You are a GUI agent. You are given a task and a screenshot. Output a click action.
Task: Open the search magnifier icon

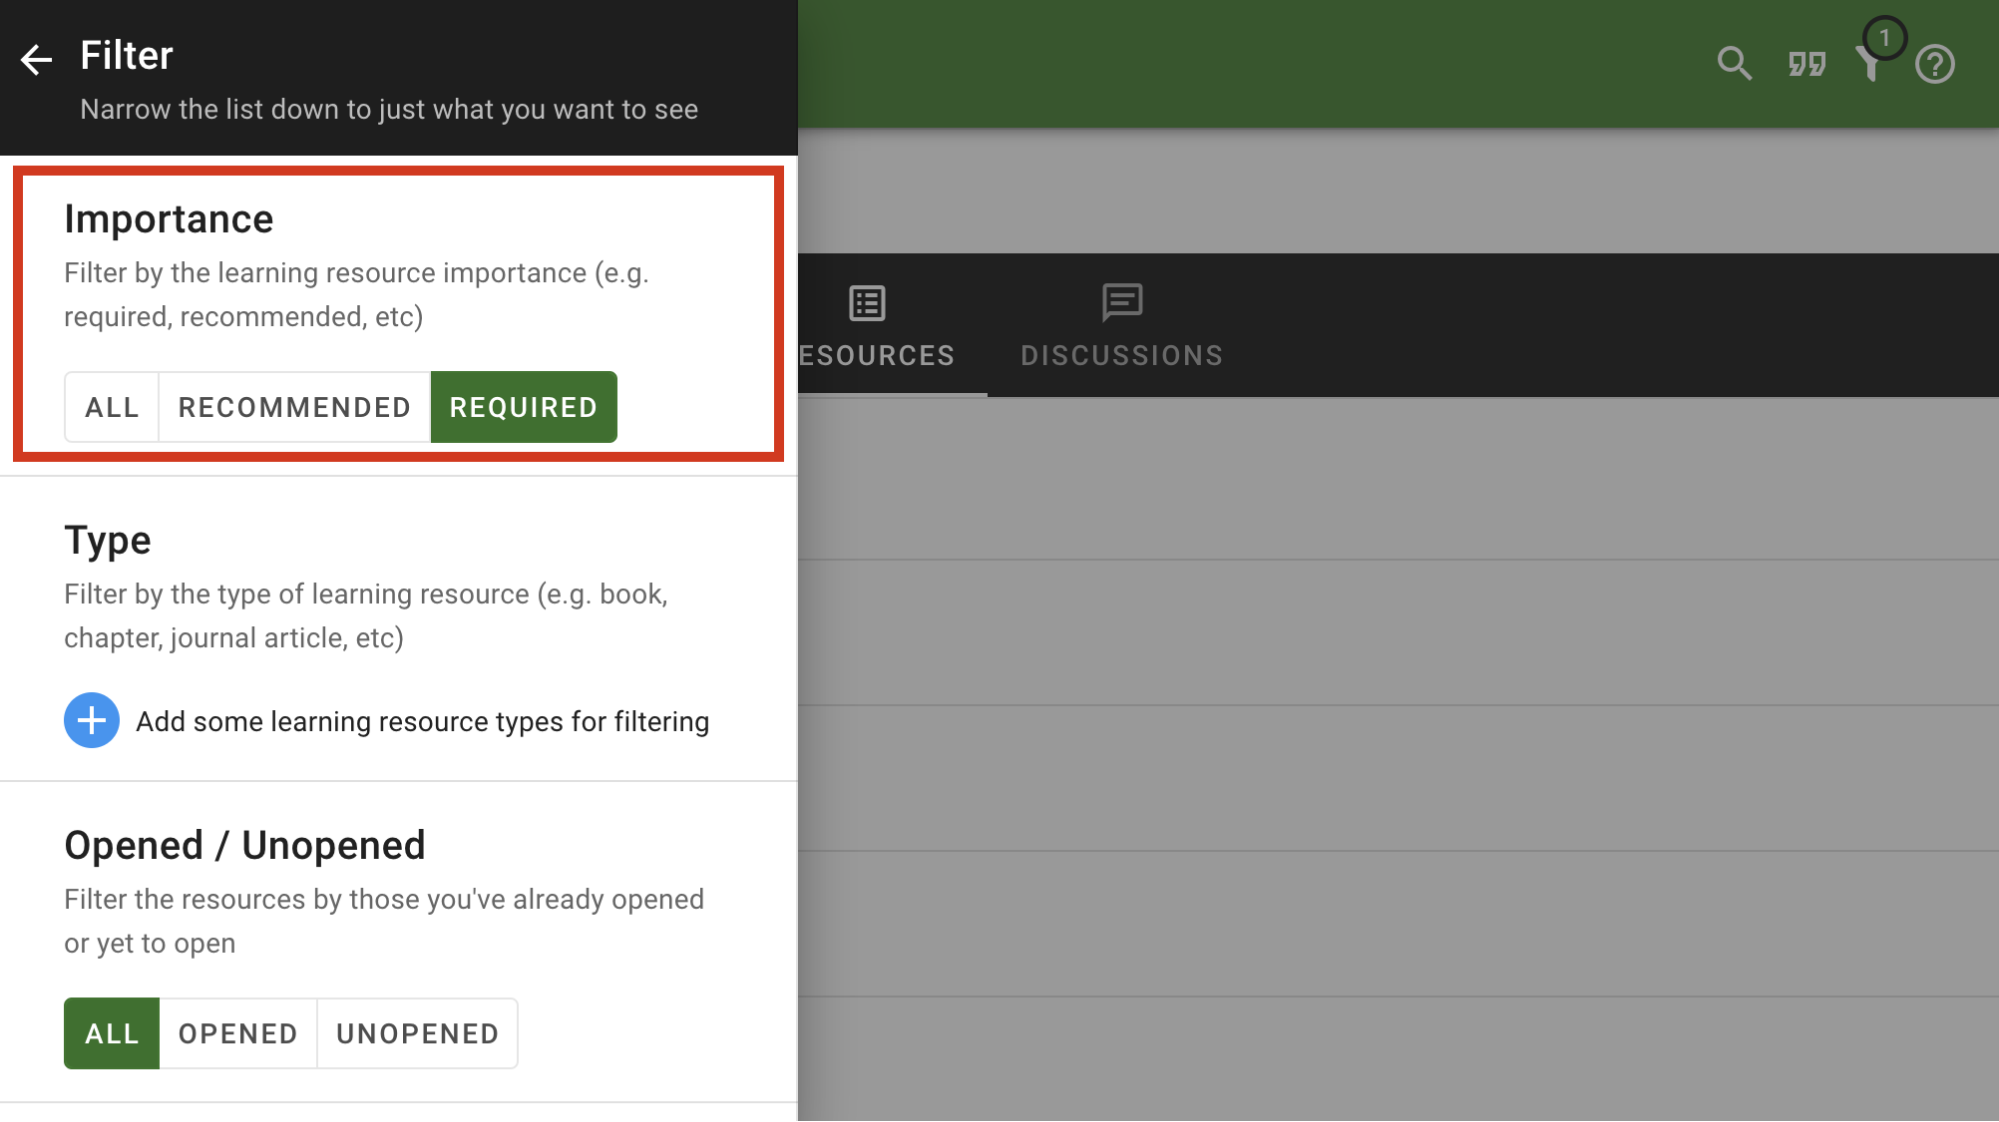click(1734, 64)
